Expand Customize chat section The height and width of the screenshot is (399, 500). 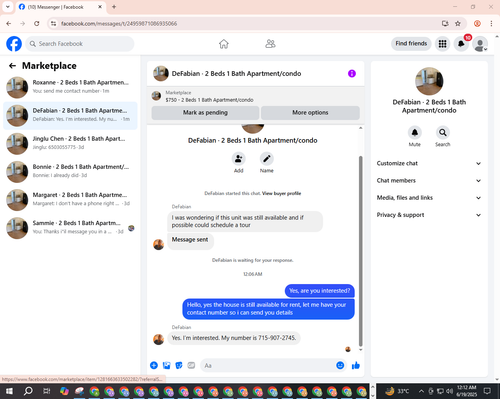coord(429,163)
